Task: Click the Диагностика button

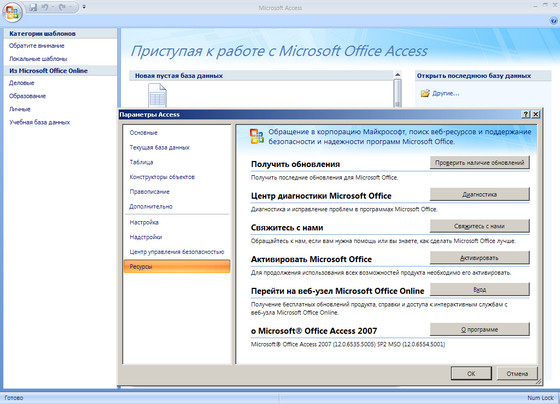Action: point(479,194)
